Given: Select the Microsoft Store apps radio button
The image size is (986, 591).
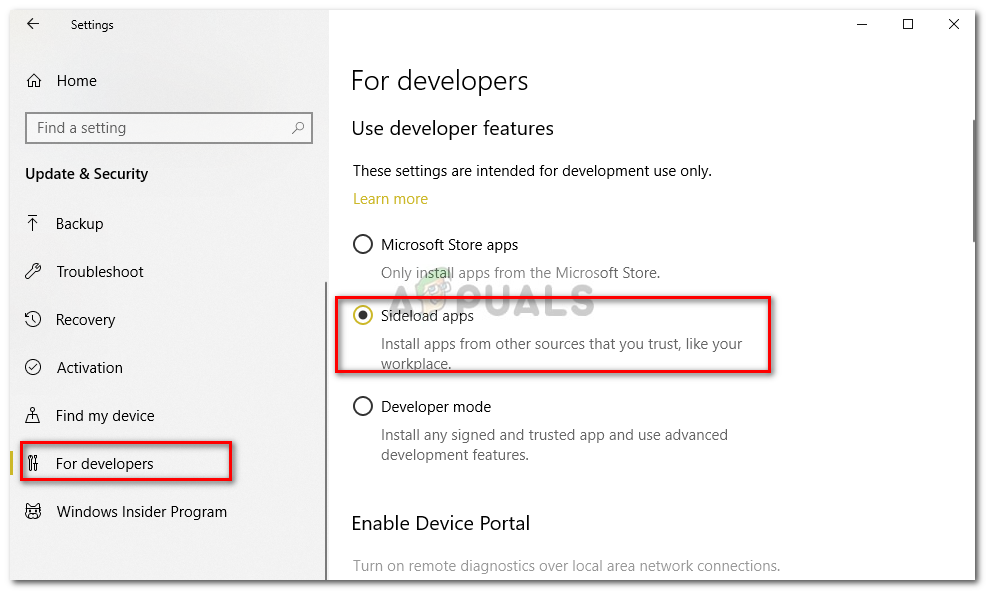Looking at the screenshot, I should [362, 244].
